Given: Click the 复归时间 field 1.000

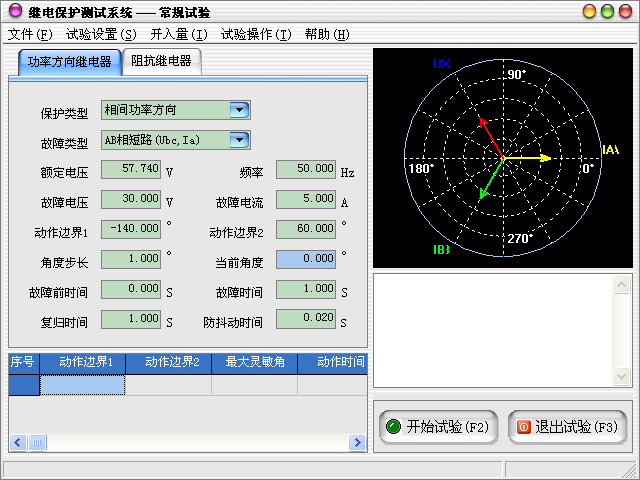Looking at the screenshot, I should pyautogui.click(x=131, y=319).
